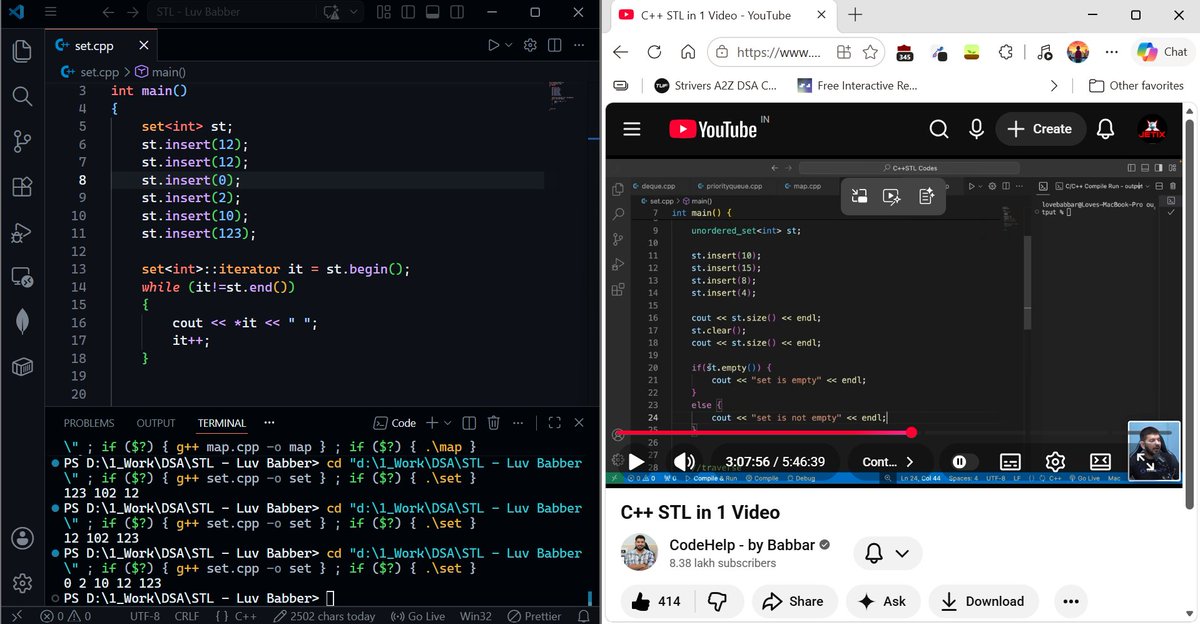1200x624 pixels.
Task: Open the new terminal launch profile dropdown
Action: (447, 423)
